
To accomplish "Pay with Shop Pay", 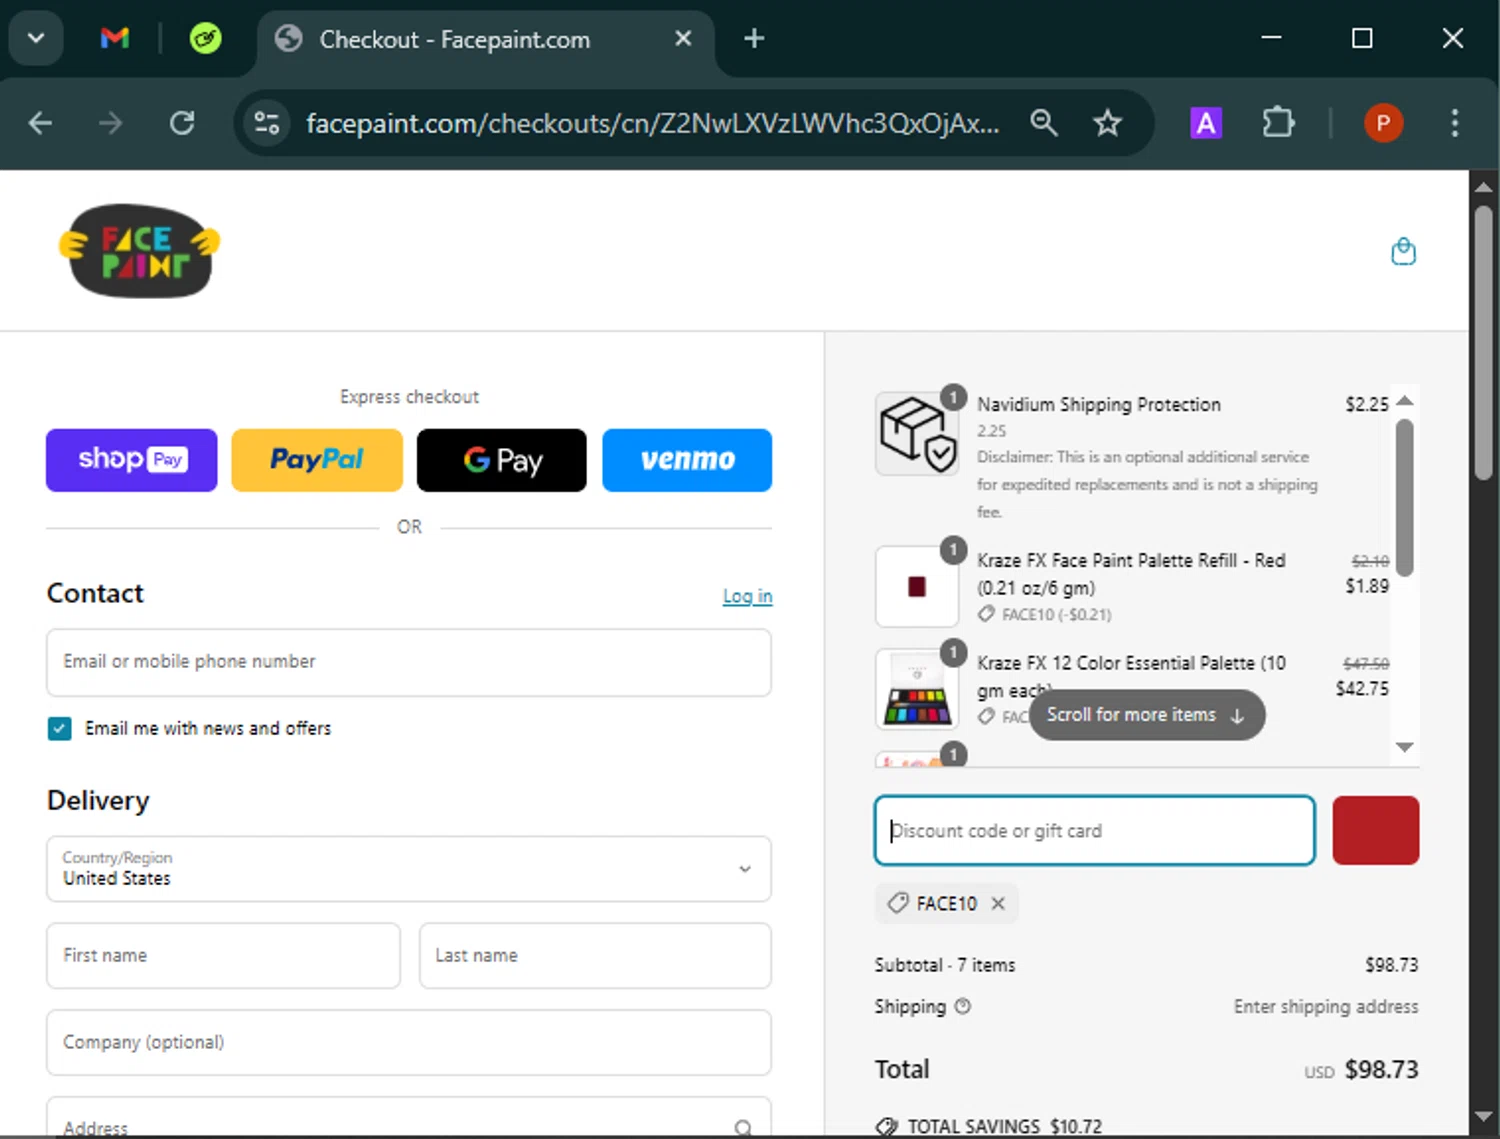I will coord(131,460).
